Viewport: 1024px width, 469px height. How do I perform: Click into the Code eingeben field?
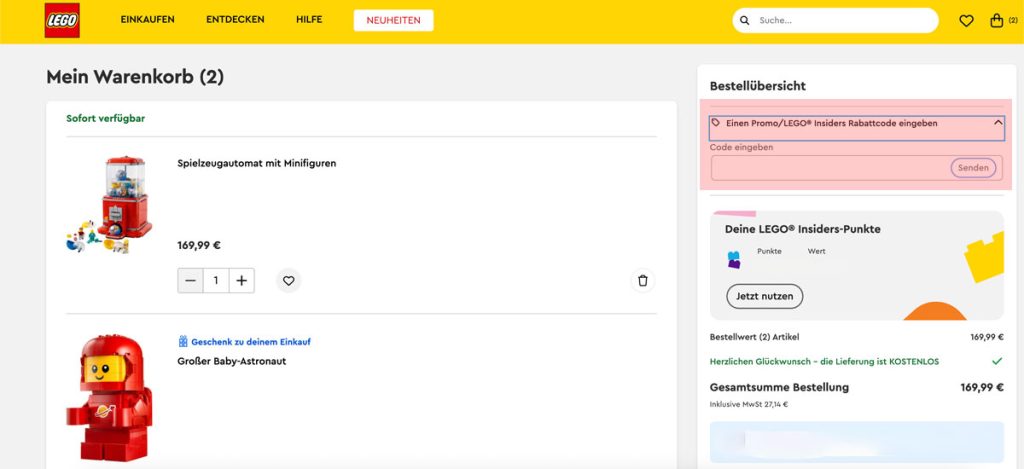[x=828, y=168]
